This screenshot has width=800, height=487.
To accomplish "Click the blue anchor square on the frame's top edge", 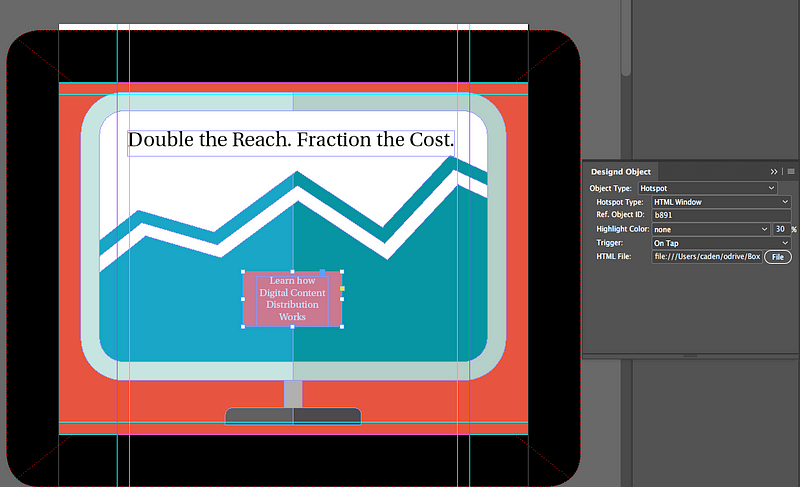I will coord(322,272).
